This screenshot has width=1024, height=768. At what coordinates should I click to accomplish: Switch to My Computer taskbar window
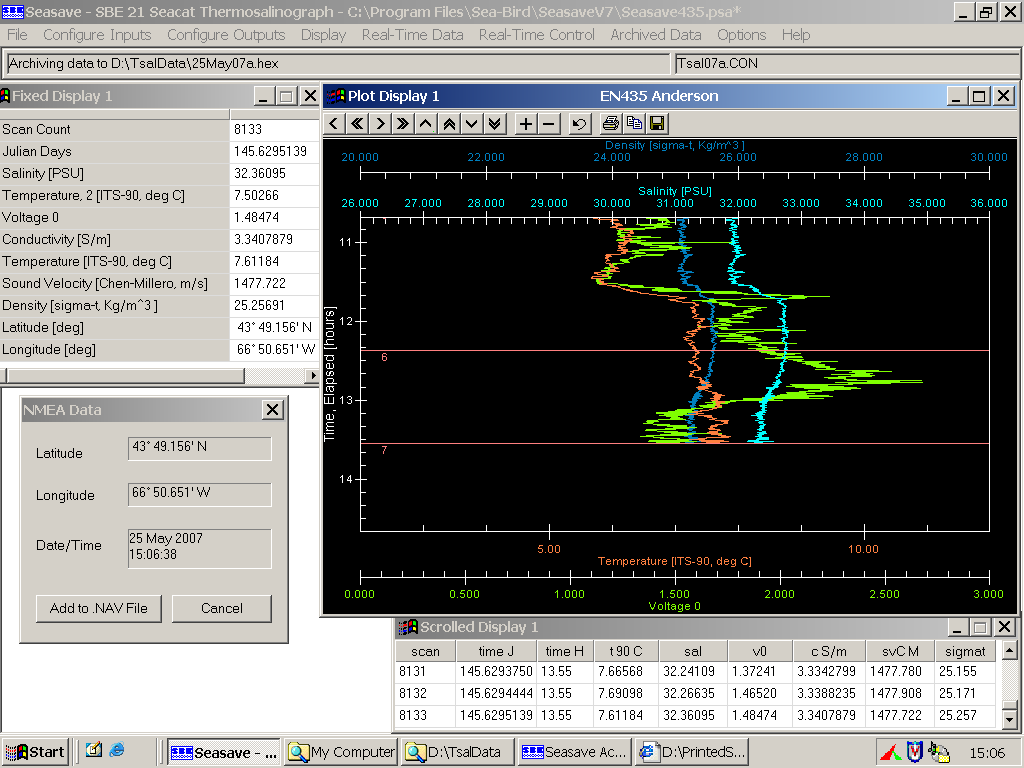pyautogui.click(x=341, y=752)
